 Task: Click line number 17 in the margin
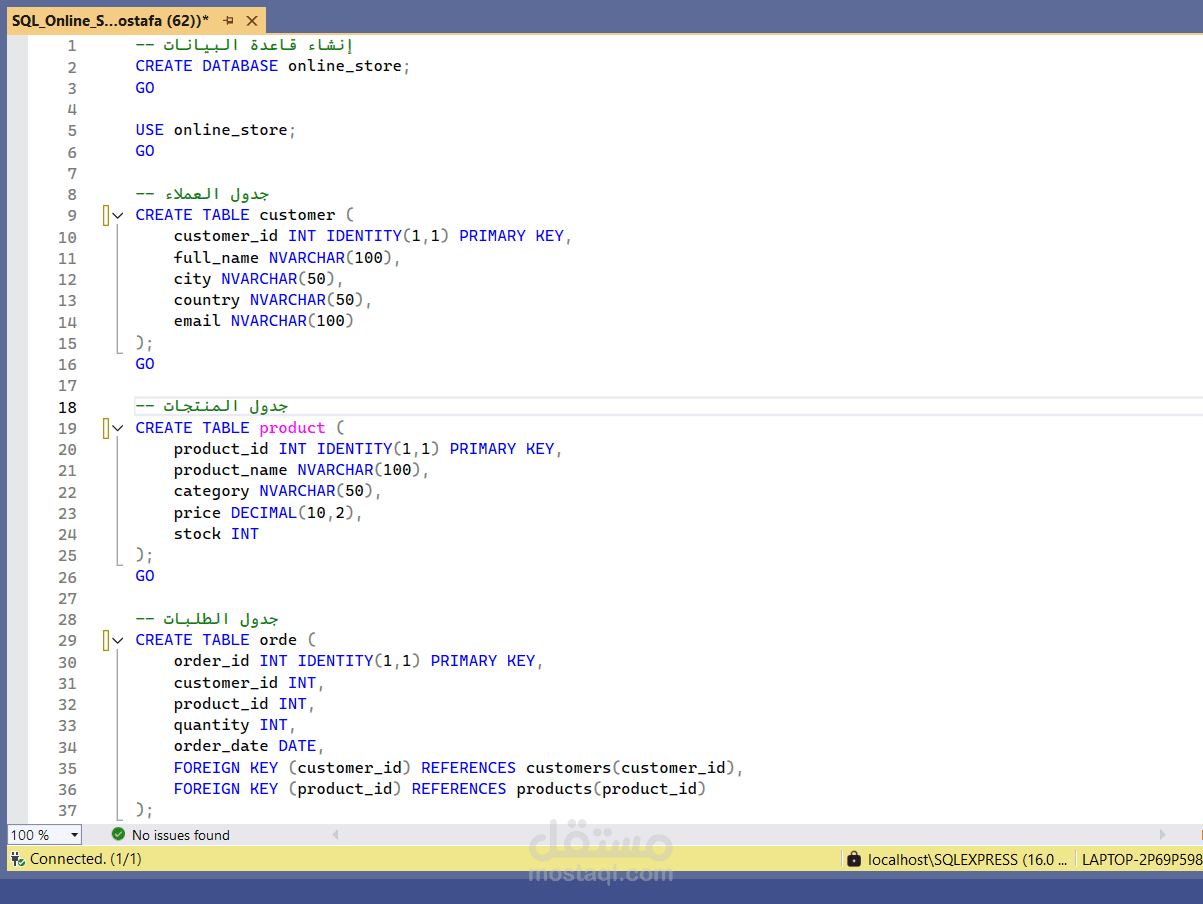[67, 385]
